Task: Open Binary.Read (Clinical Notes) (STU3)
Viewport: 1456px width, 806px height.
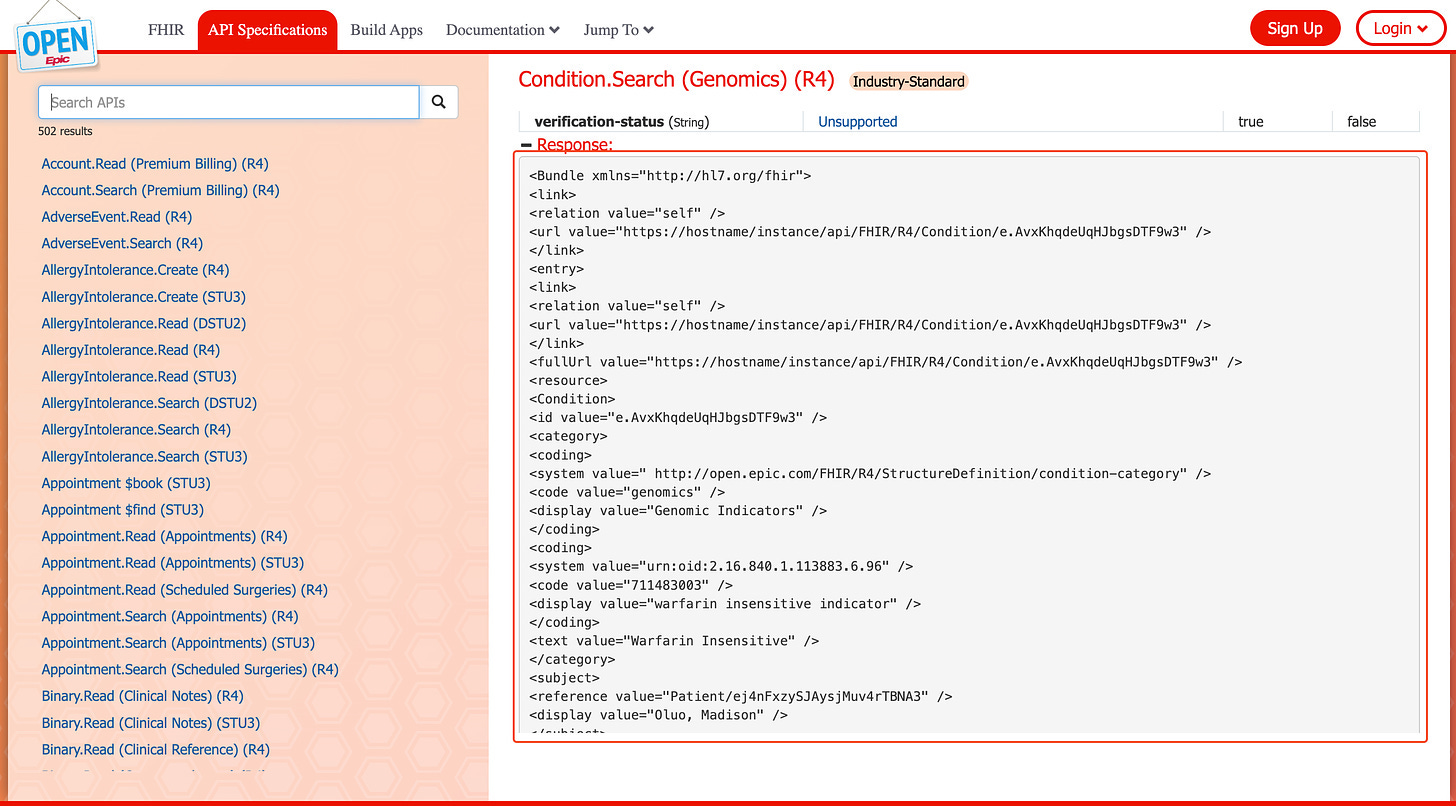Action: click(x=151, y=723)
